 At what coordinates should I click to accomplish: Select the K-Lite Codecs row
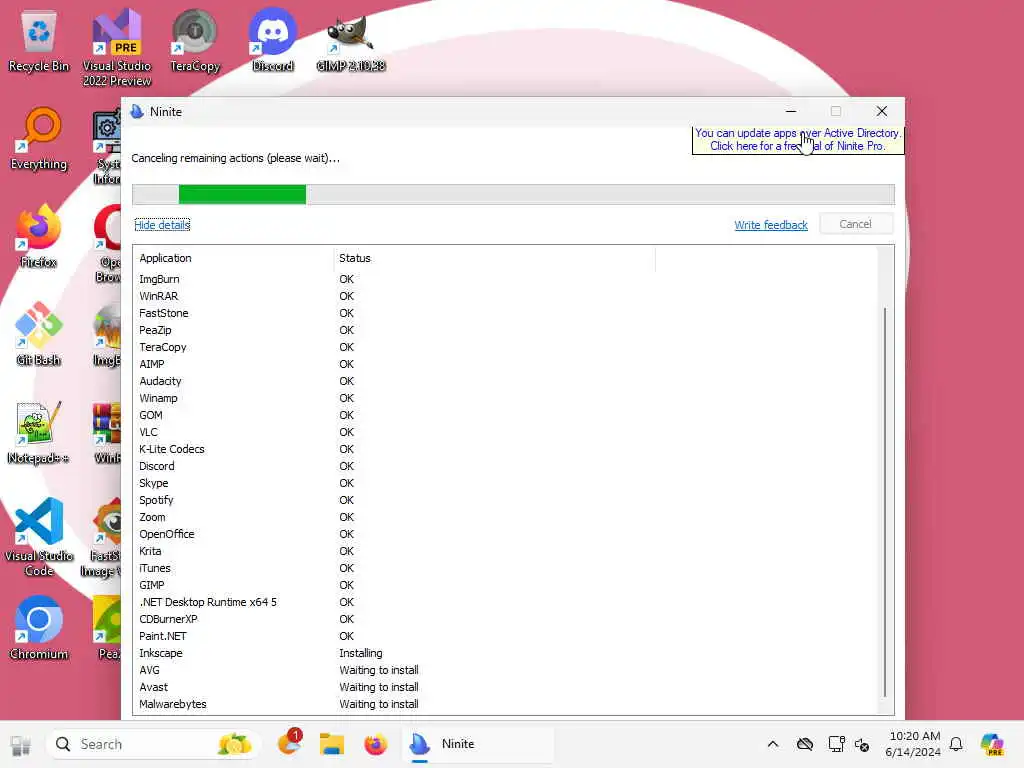[x=505, y=449]
